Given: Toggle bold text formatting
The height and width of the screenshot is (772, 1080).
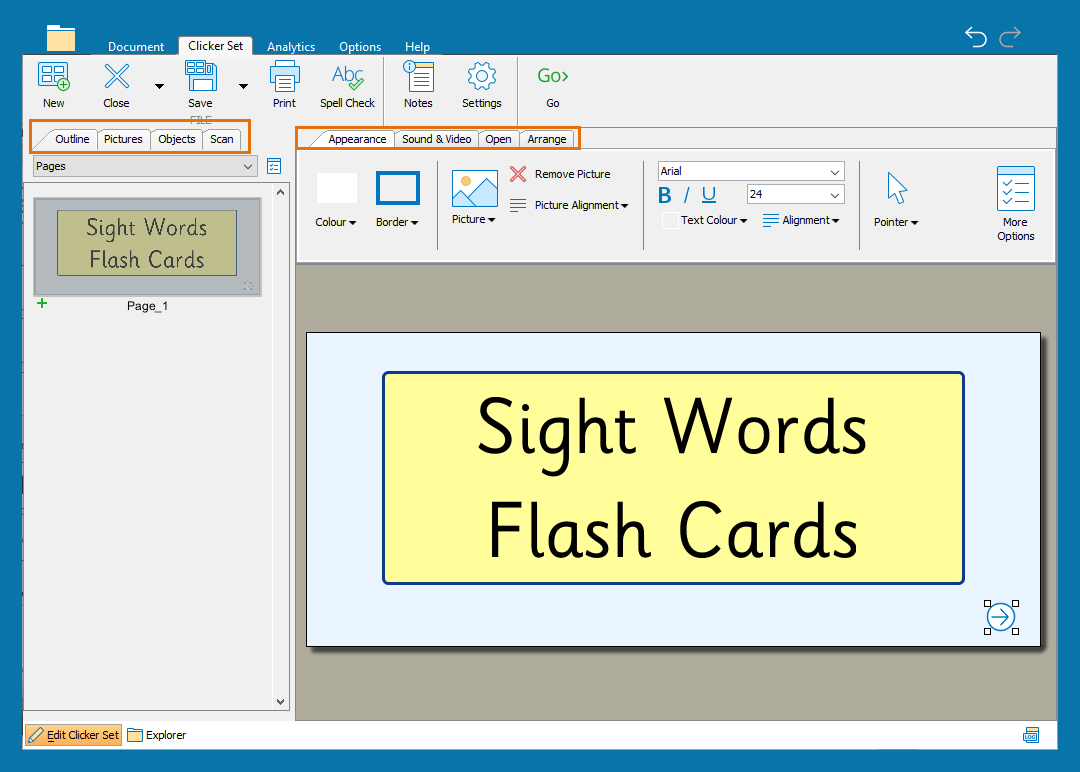Looking at the screenshot, I should point(665,195).
